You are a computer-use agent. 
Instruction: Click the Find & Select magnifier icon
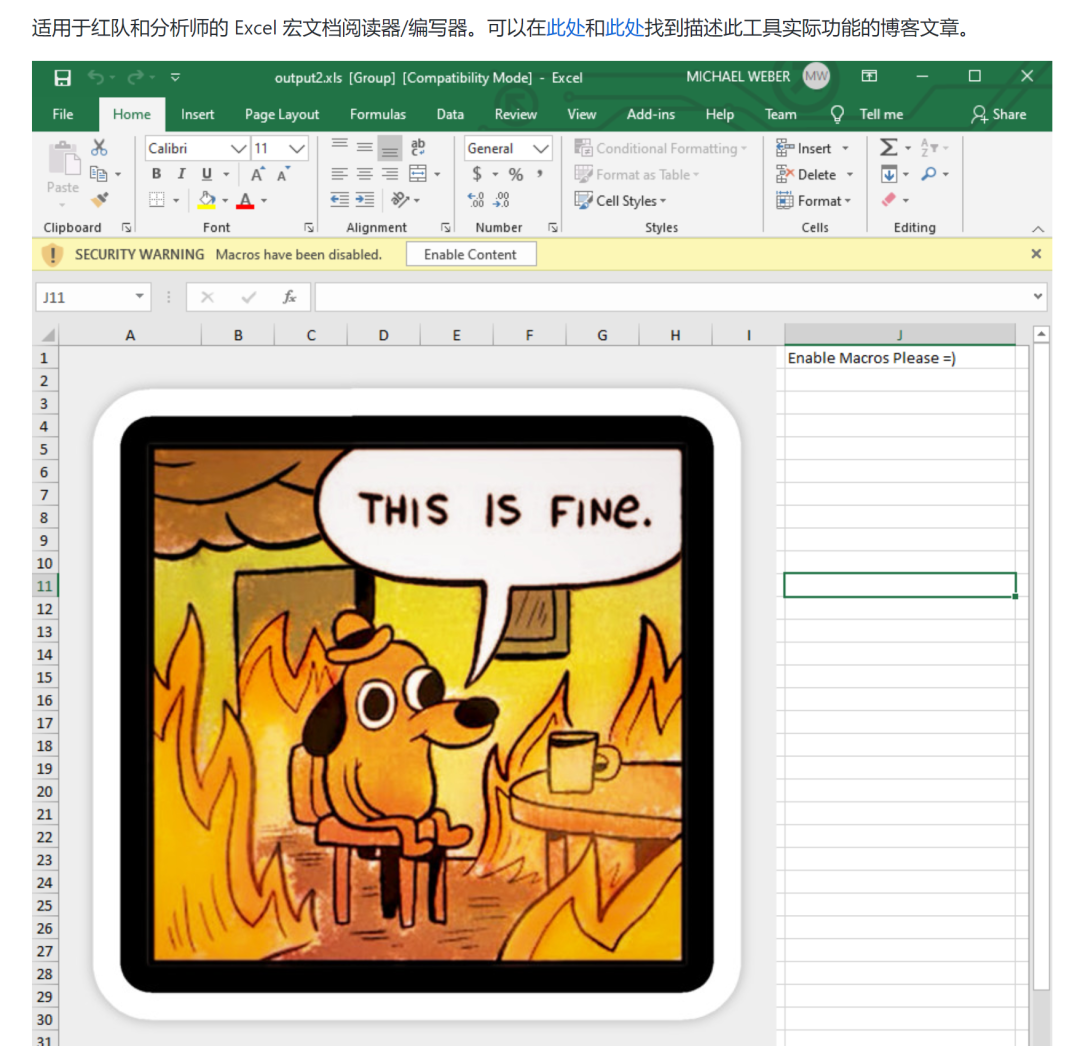[929, 174]
